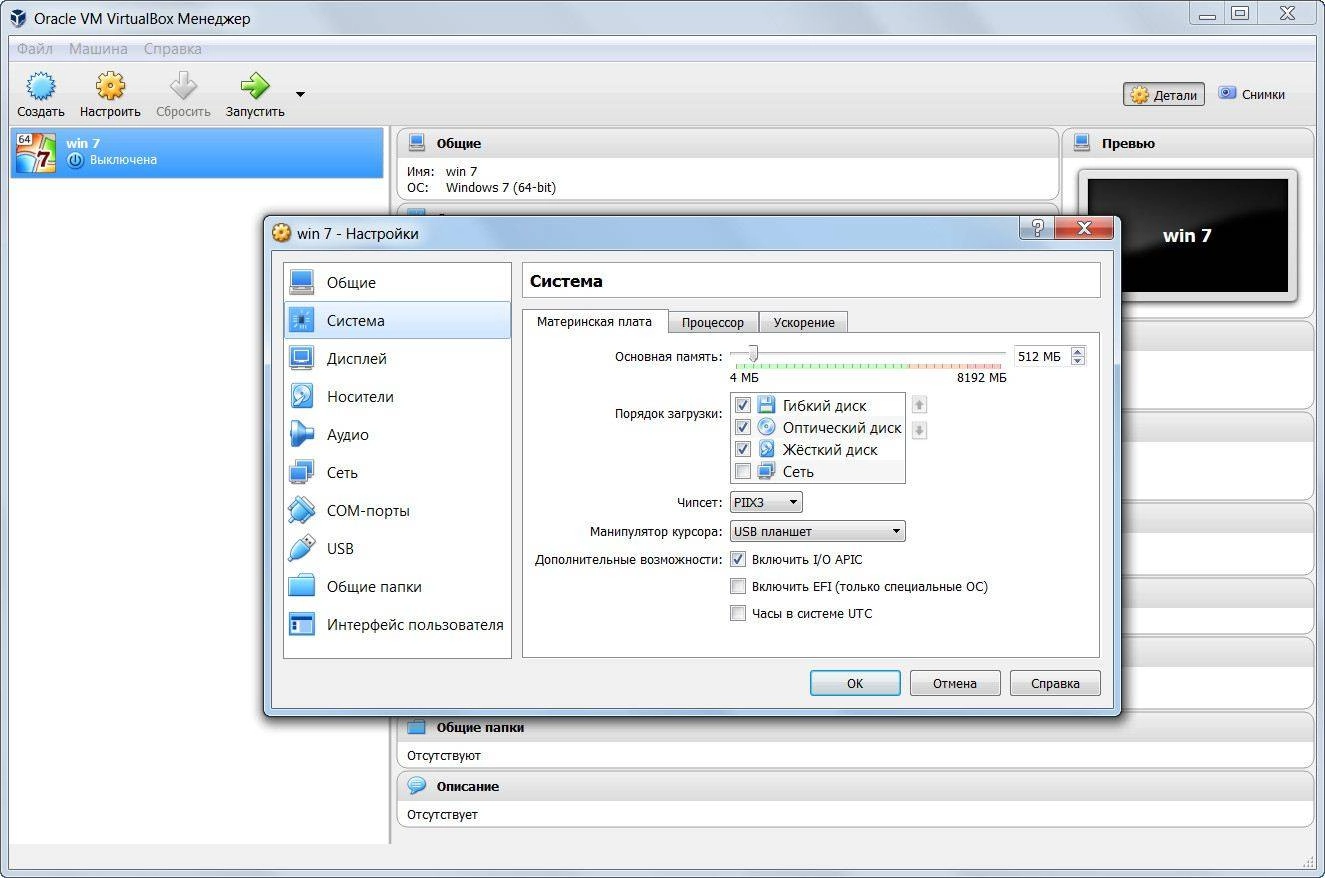1325x878 pixels.
Task: Open COM-порты settings category
Action: click(397, 511)
